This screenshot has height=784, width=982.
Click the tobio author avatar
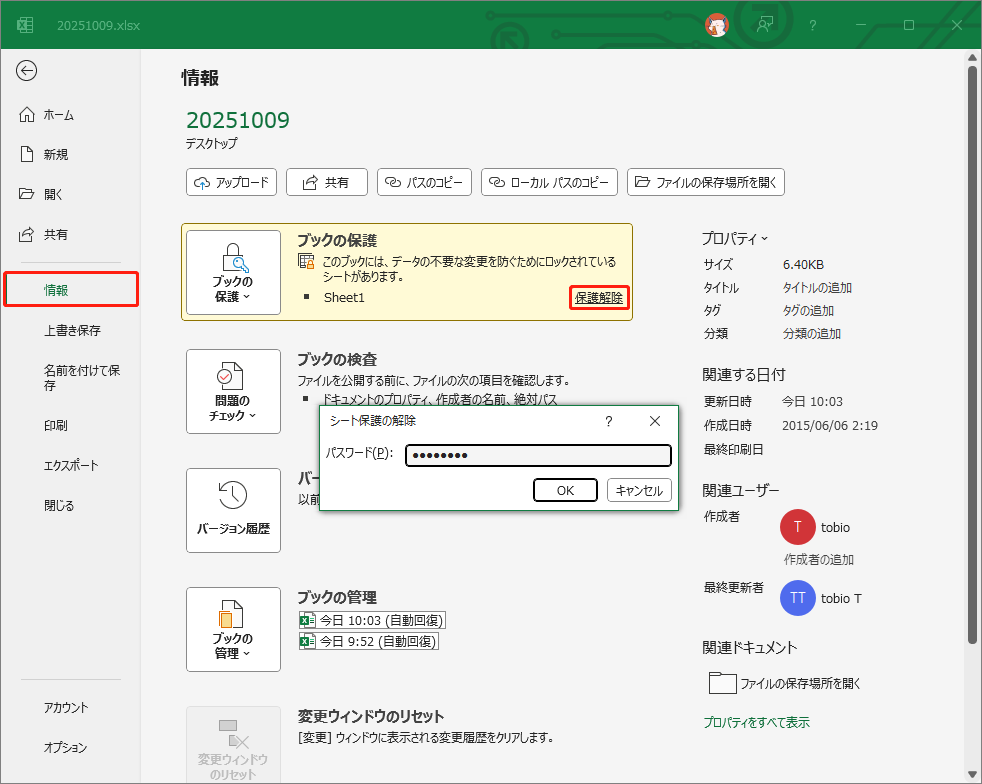click(797, 527)
